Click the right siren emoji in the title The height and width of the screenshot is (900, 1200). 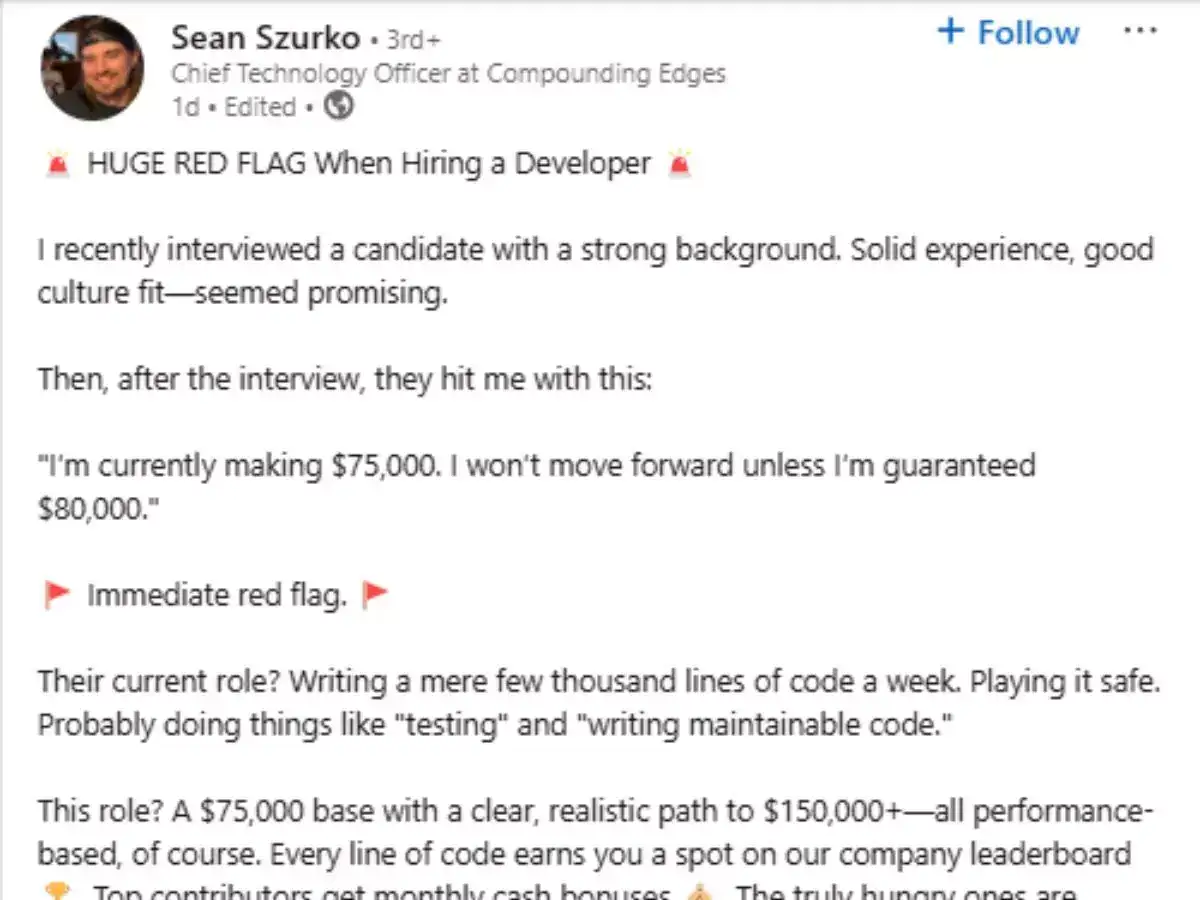click(679, 163)
